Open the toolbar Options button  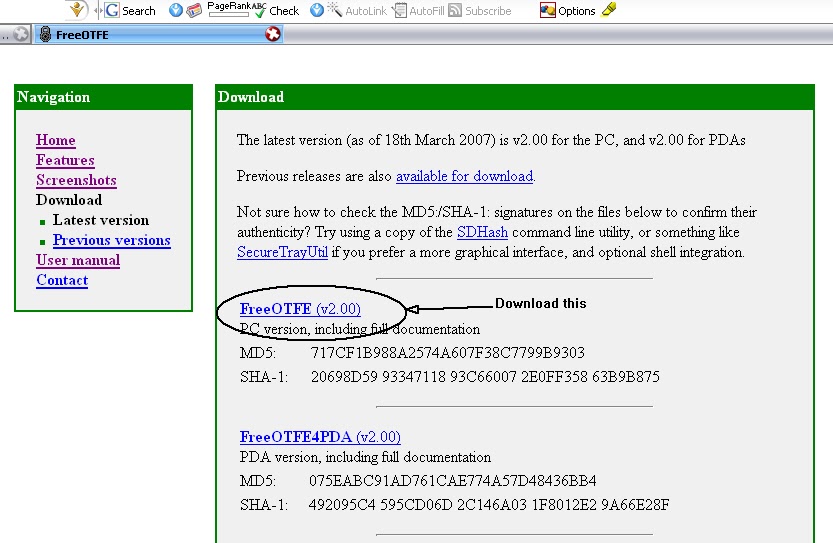click(x=568, y=11)
